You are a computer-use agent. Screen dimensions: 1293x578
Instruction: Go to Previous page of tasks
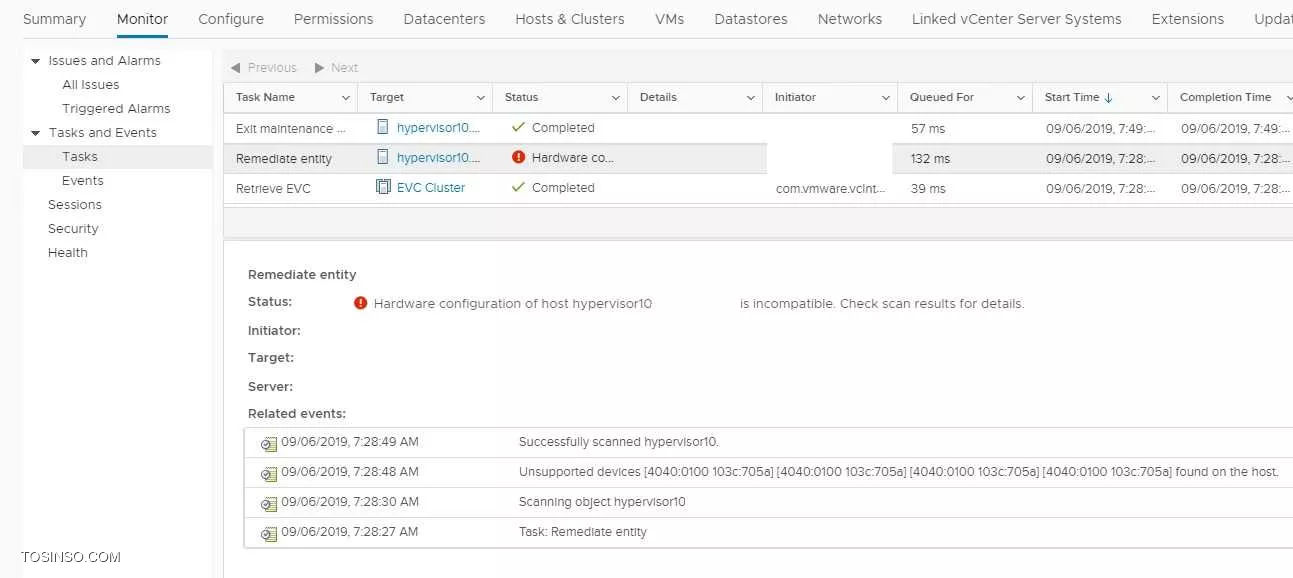(x=264, y=68)
